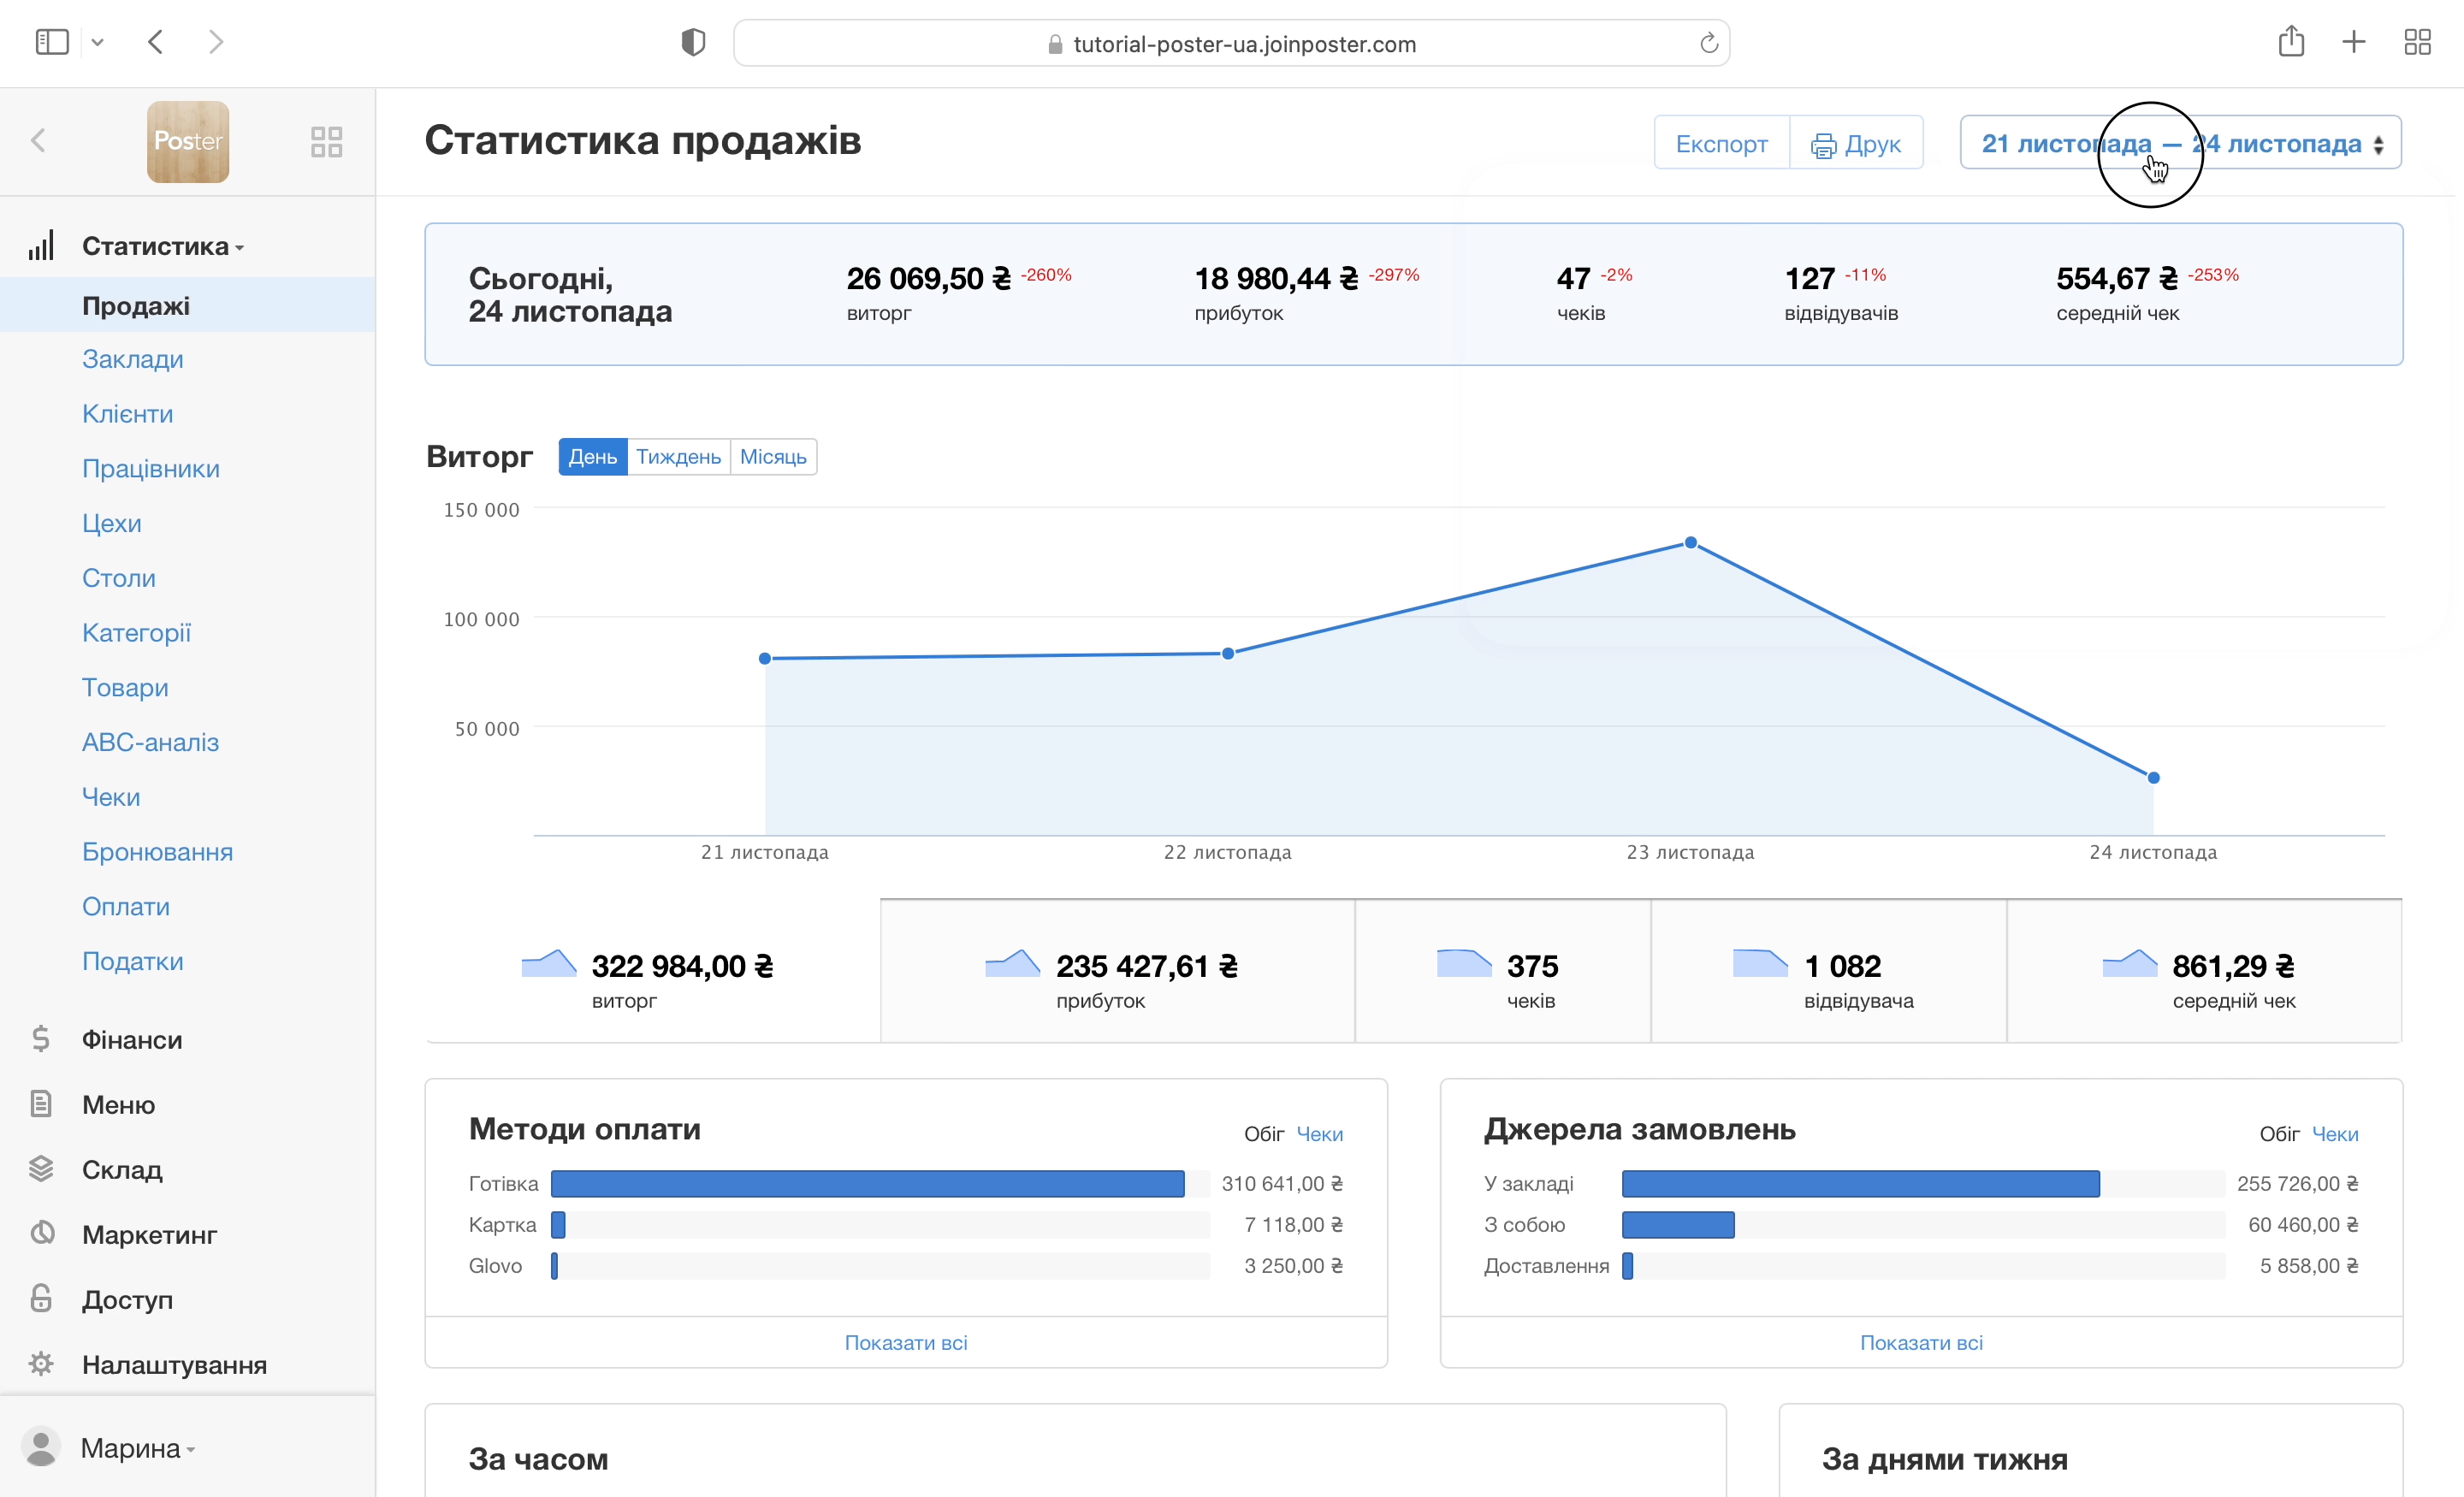Select the прибуток metric tab

[x=1116, y=972]
